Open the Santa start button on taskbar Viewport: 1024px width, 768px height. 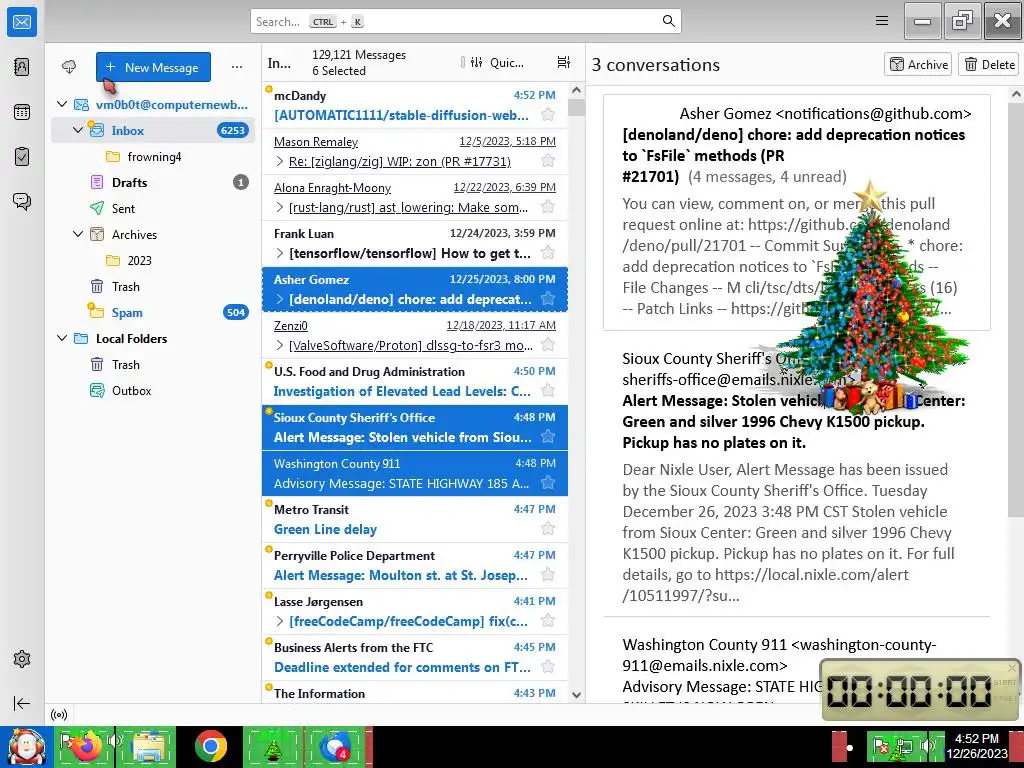26,747
